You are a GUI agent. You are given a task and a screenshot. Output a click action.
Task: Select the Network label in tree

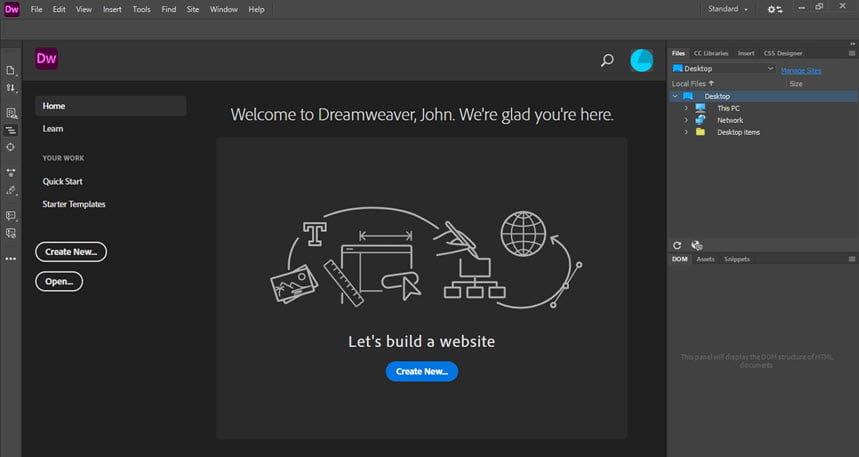pyautogui.click(x=730, y=120)
